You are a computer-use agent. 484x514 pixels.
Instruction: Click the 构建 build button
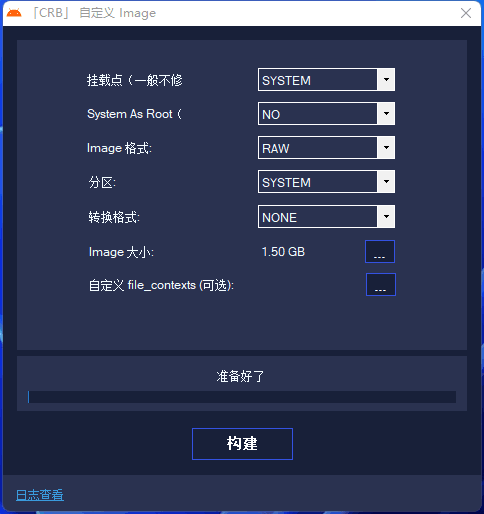(242, 444)
